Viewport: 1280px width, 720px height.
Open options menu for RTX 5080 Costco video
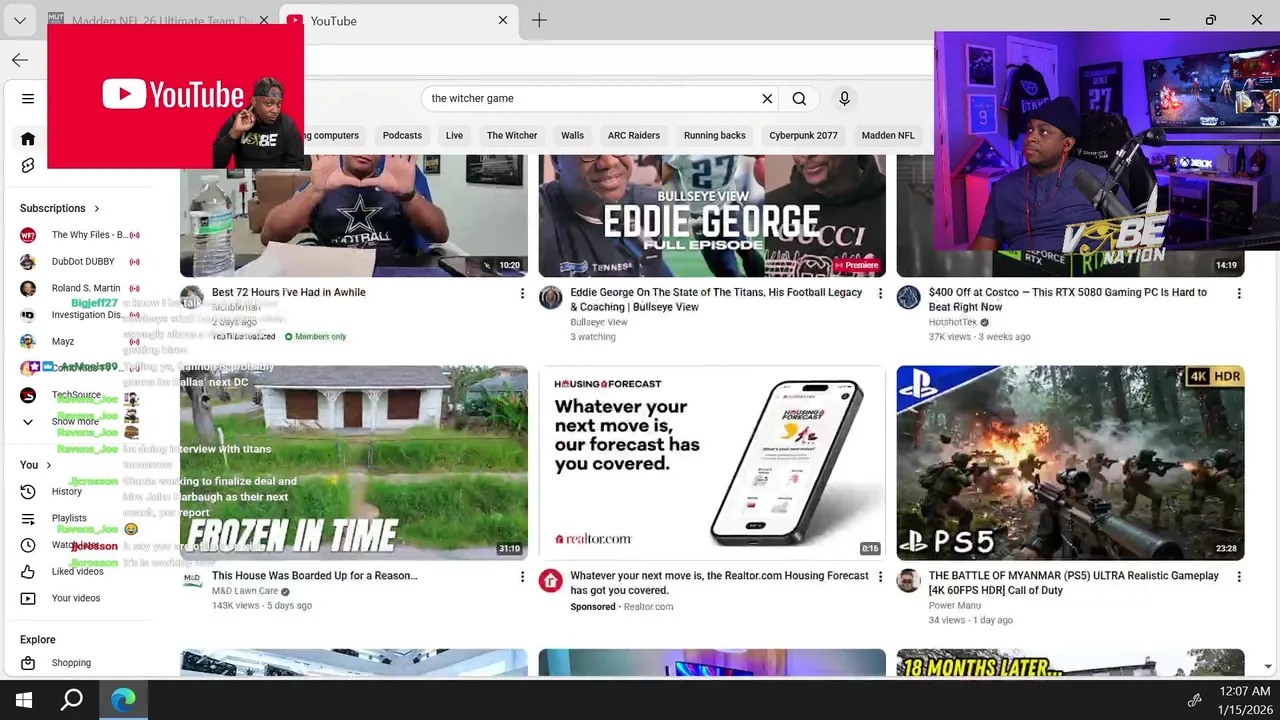(1239, 293)
